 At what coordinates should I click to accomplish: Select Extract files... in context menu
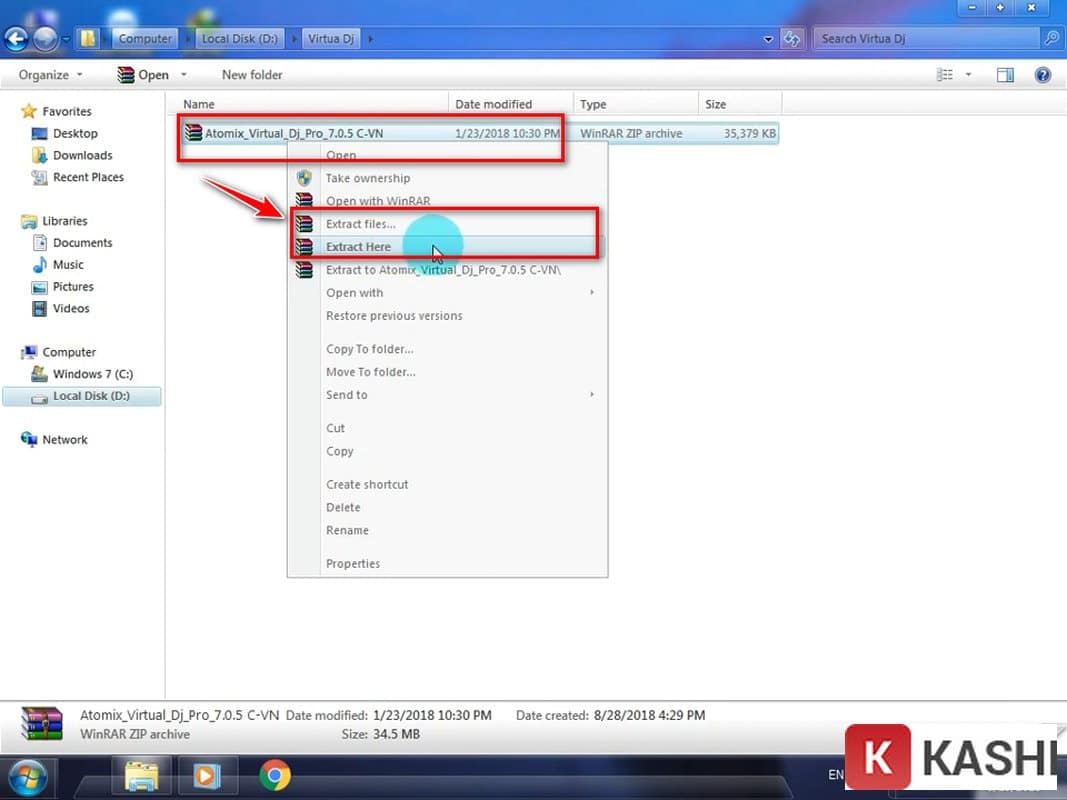pyautogui.click(x=360, y=224)
